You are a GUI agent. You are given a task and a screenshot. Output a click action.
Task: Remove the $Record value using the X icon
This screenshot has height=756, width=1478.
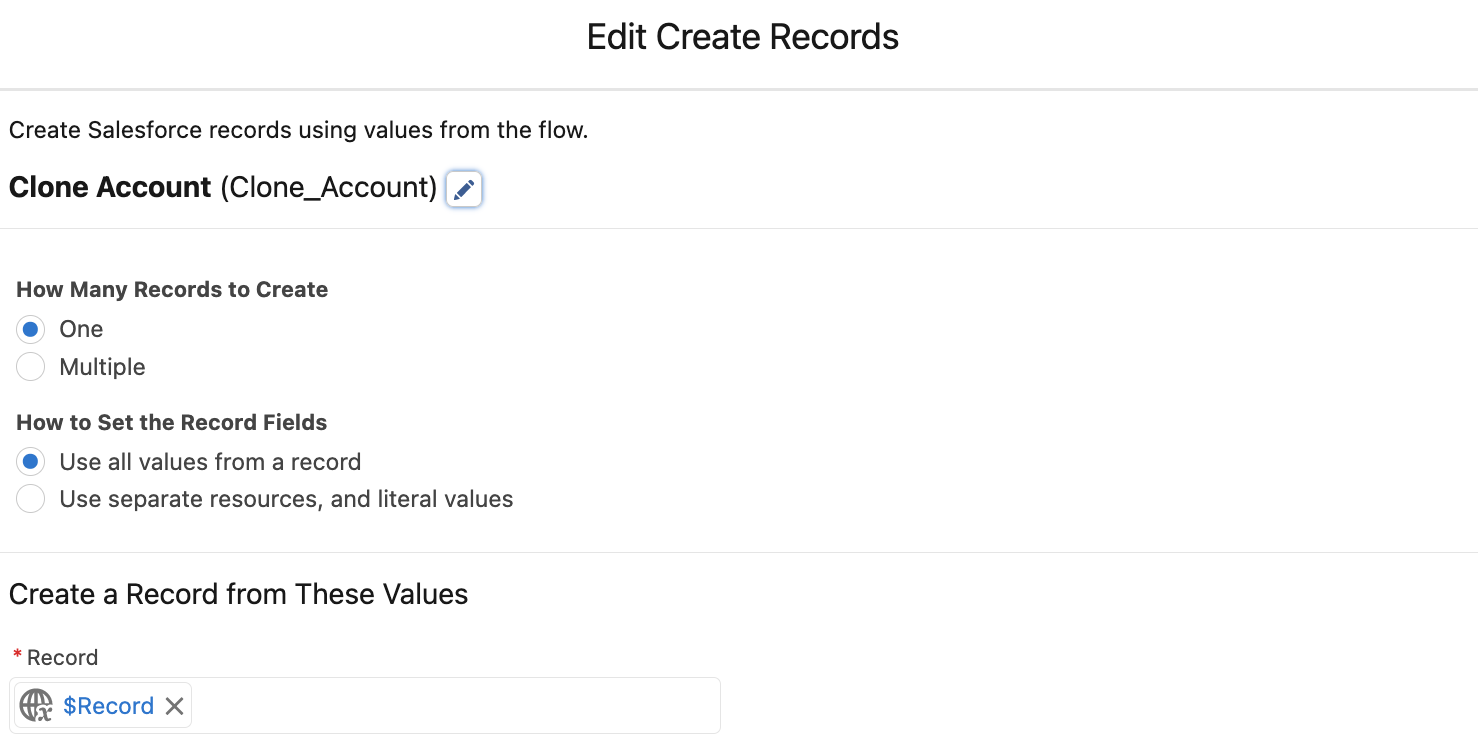pyautogui.click(x=174, y=706)
